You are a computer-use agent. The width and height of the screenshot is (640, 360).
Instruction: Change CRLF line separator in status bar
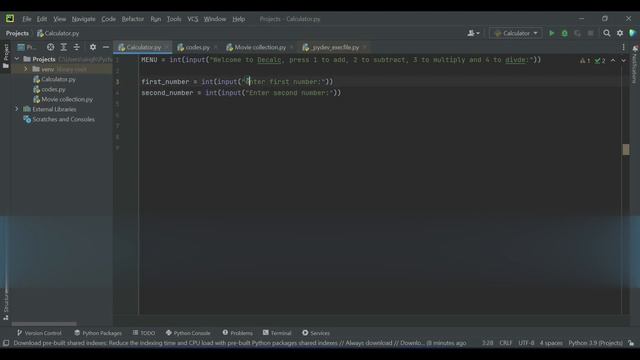tap(505, 343)
